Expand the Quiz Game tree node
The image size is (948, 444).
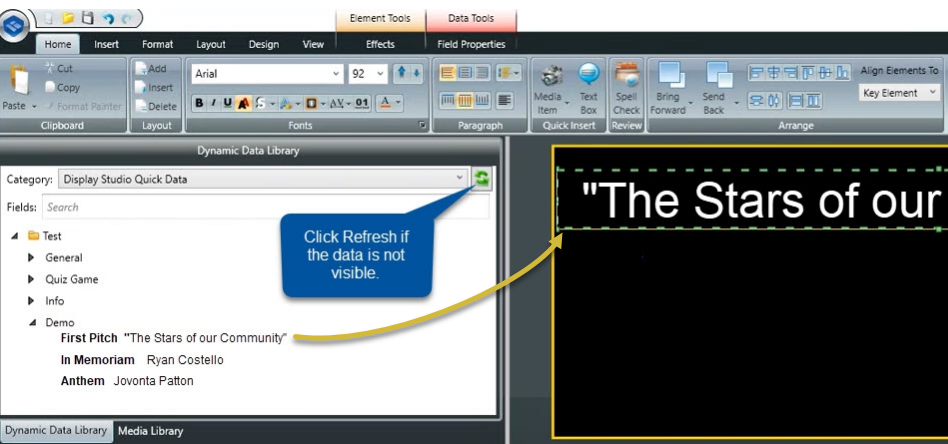(x=31, y=280)
